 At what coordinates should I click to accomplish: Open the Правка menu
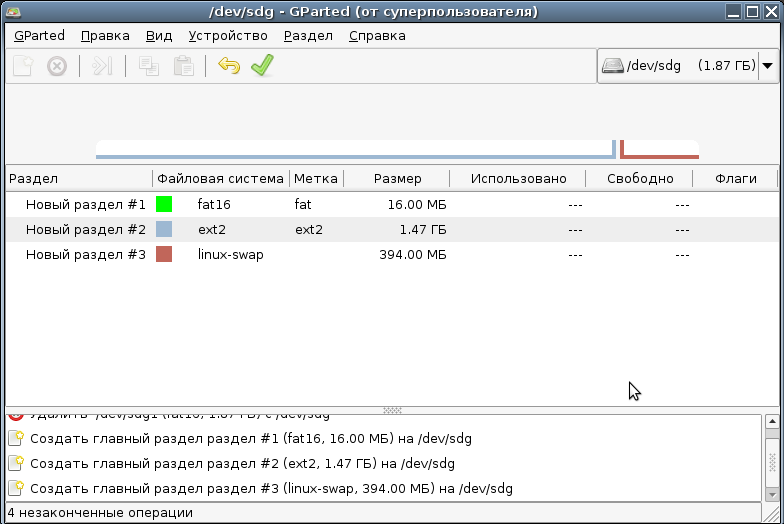point(105,36)
